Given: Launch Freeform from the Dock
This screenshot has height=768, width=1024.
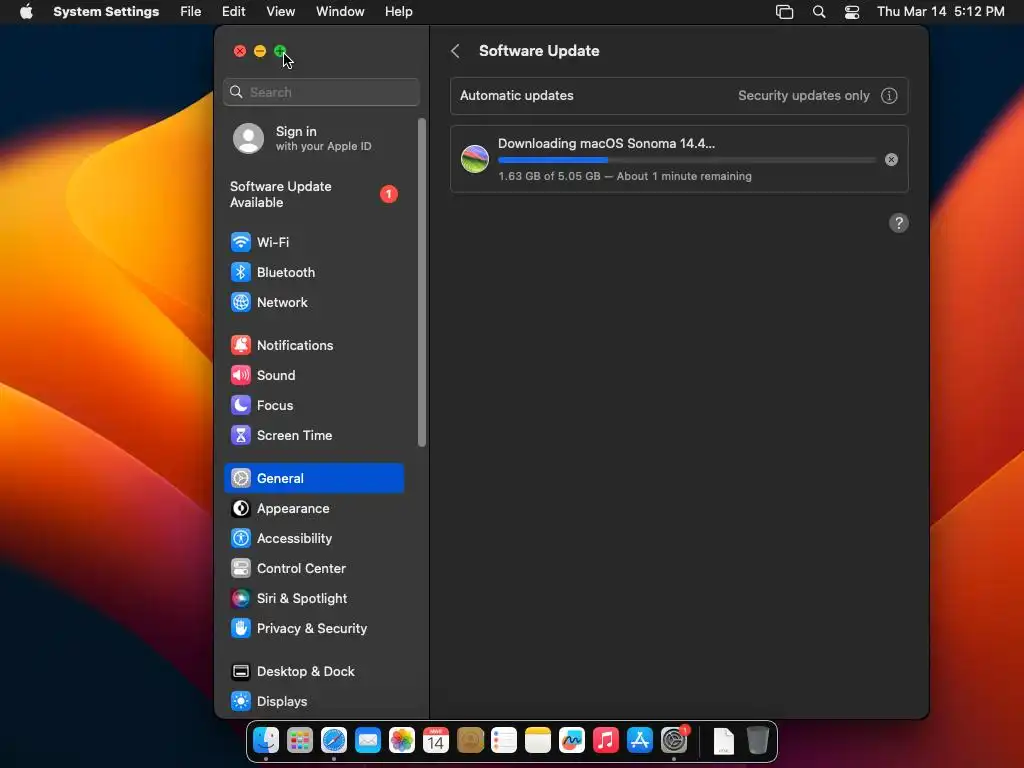Looking at the screenshot, I should 571,741.
